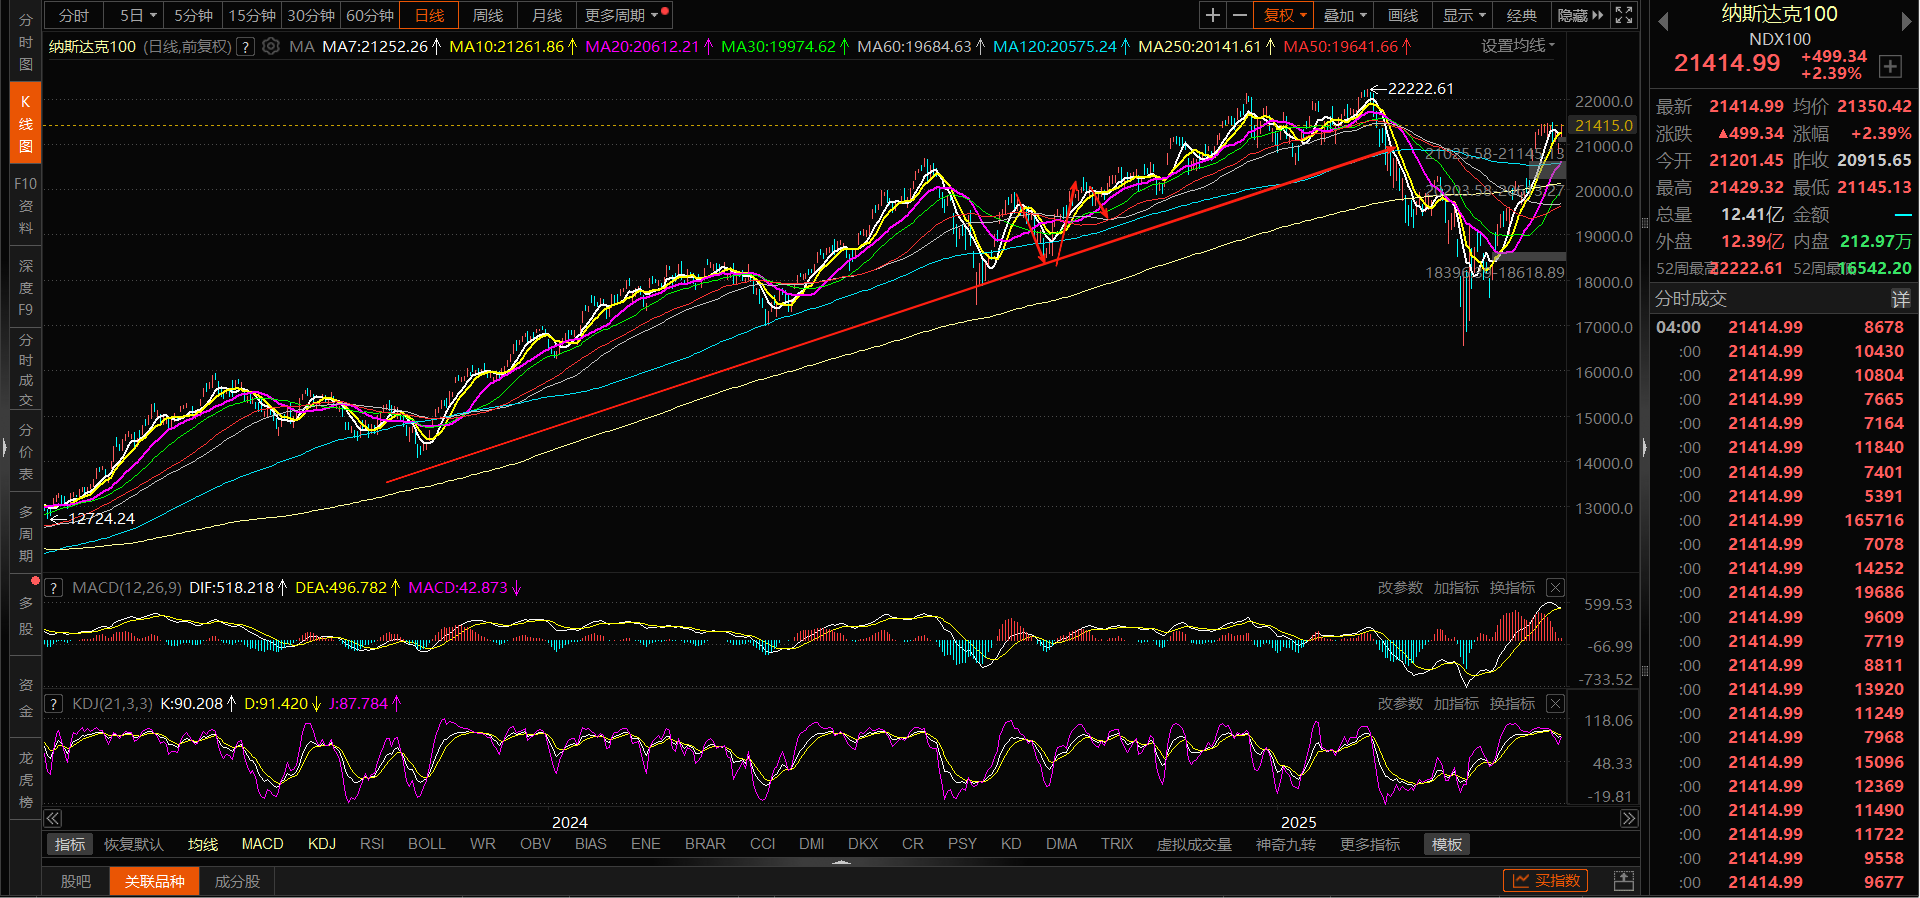
Task: Open 显示 dropdown
Action: coord(1464,15)
